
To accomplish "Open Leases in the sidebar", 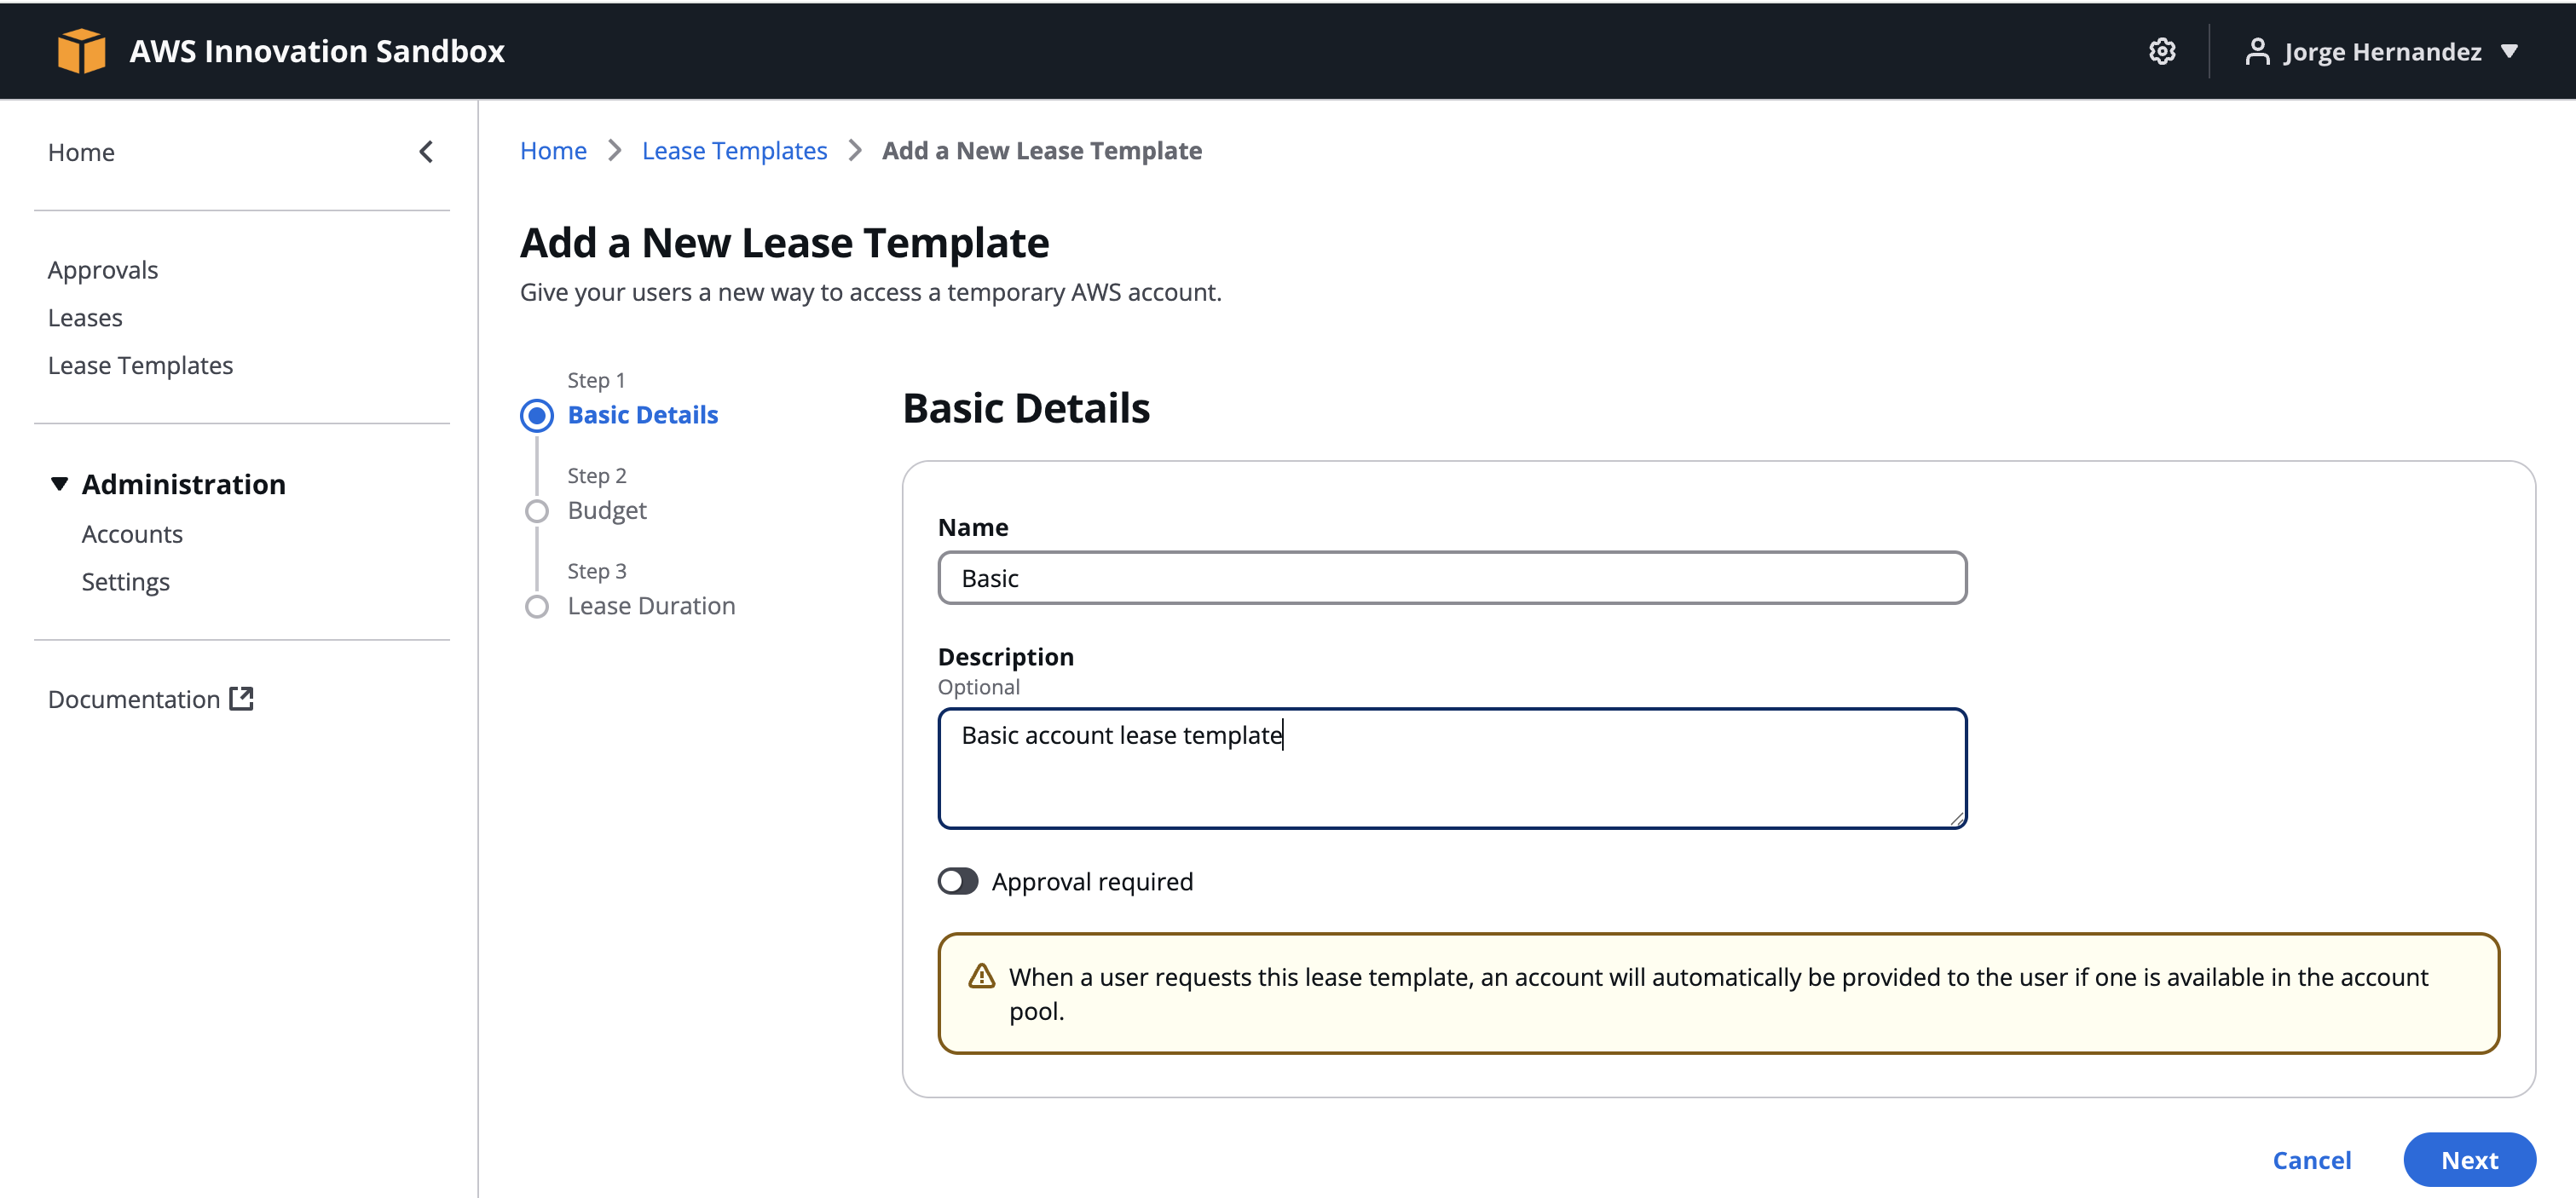I will point(85,318).
